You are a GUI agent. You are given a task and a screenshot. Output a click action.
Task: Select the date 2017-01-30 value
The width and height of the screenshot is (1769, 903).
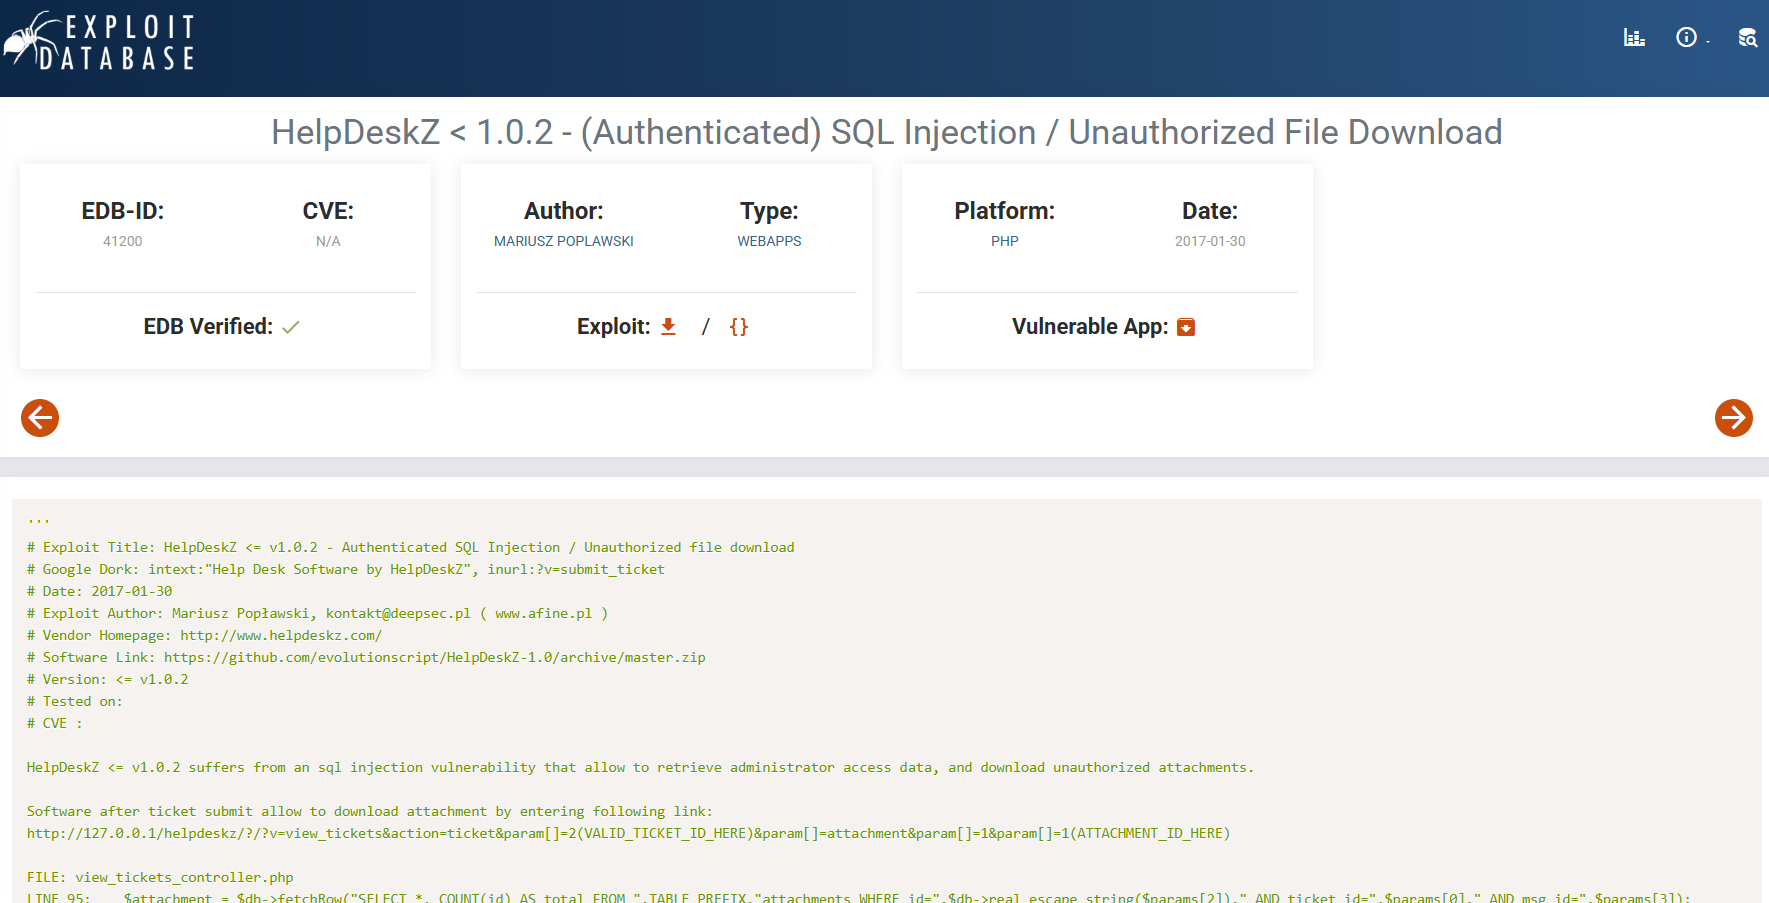point(1210,241)
